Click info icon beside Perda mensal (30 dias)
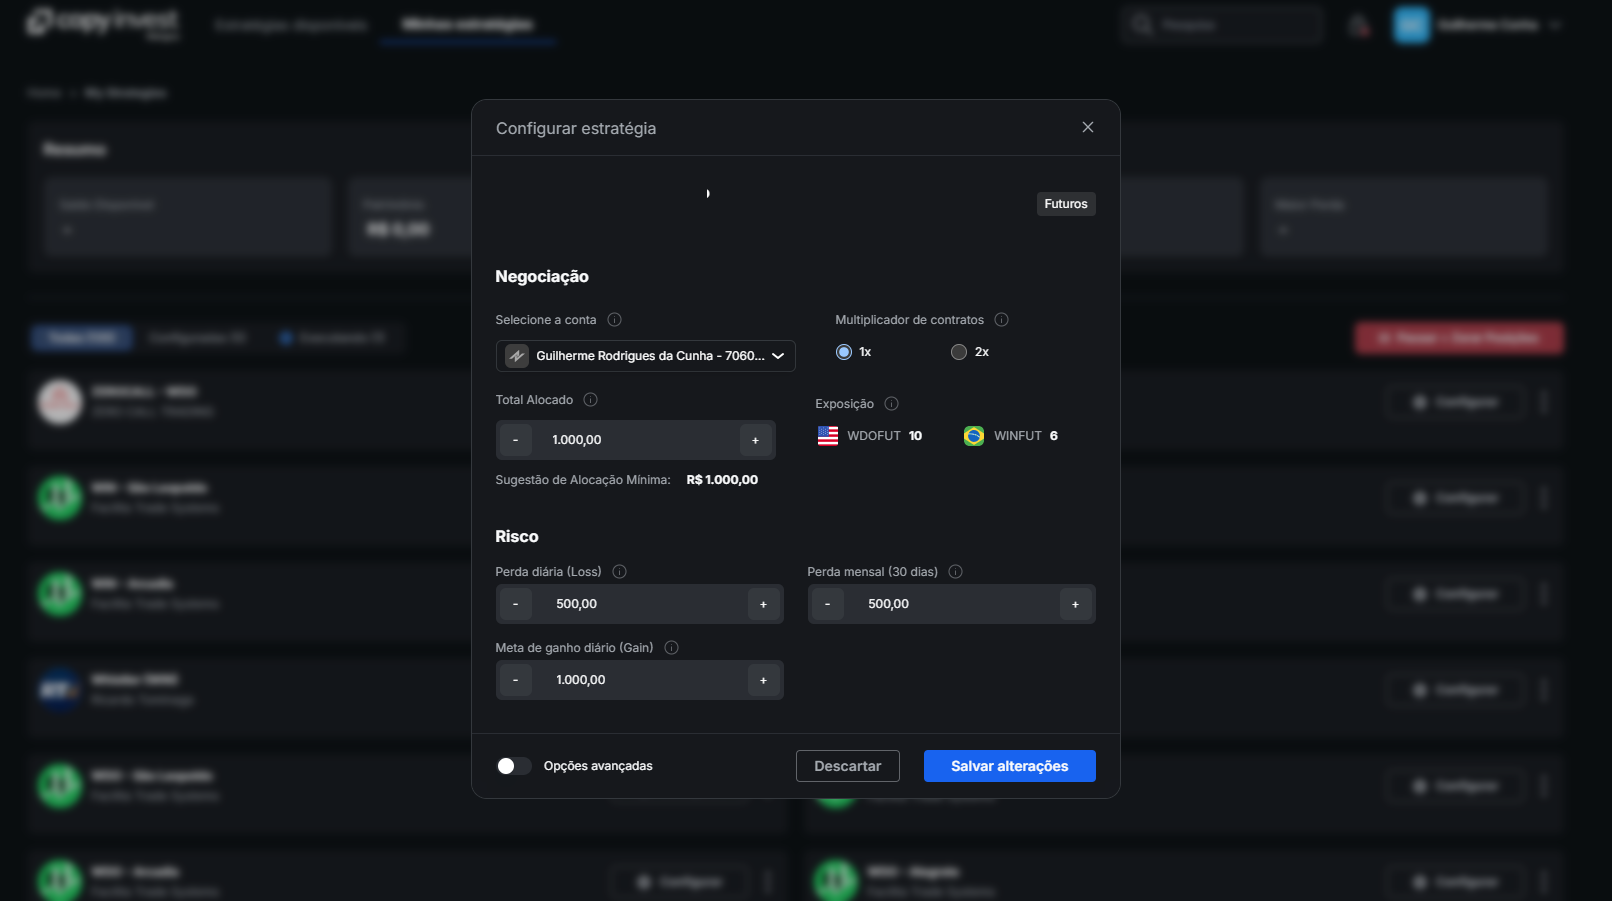This screenshot has height=901, width=1612. click(x=955, y=572)
